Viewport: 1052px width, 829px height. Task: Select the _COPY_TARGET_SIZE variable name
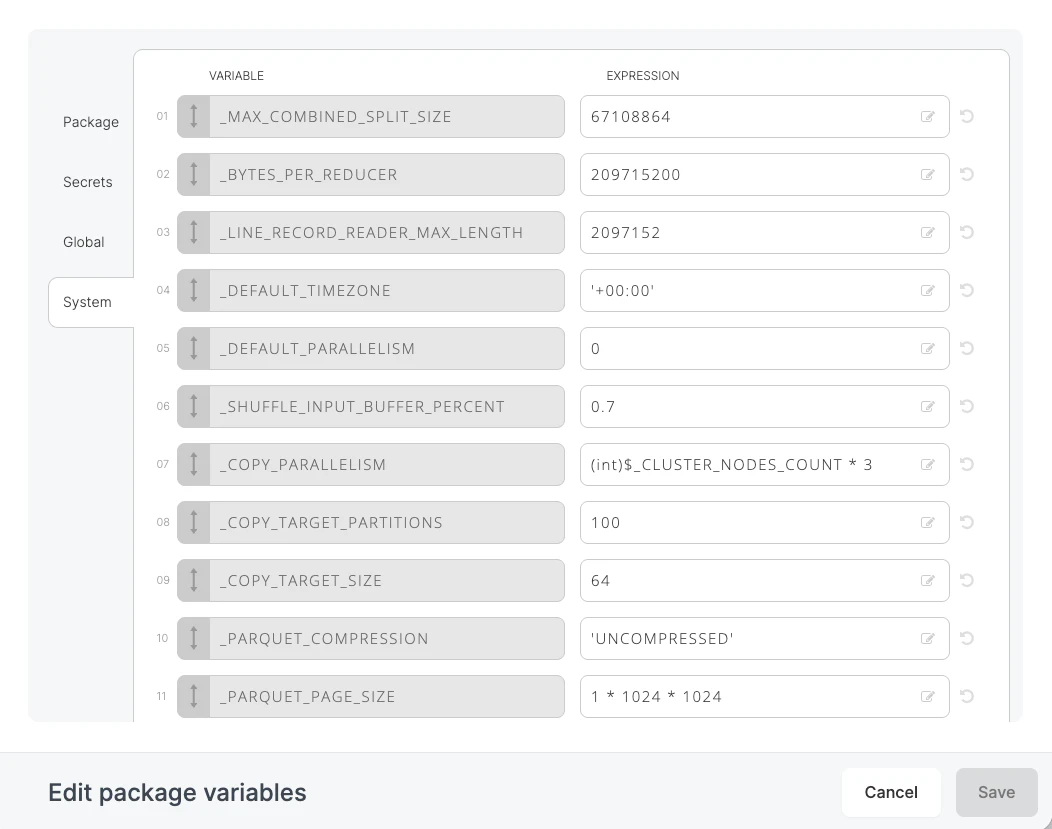pos(301,581)
